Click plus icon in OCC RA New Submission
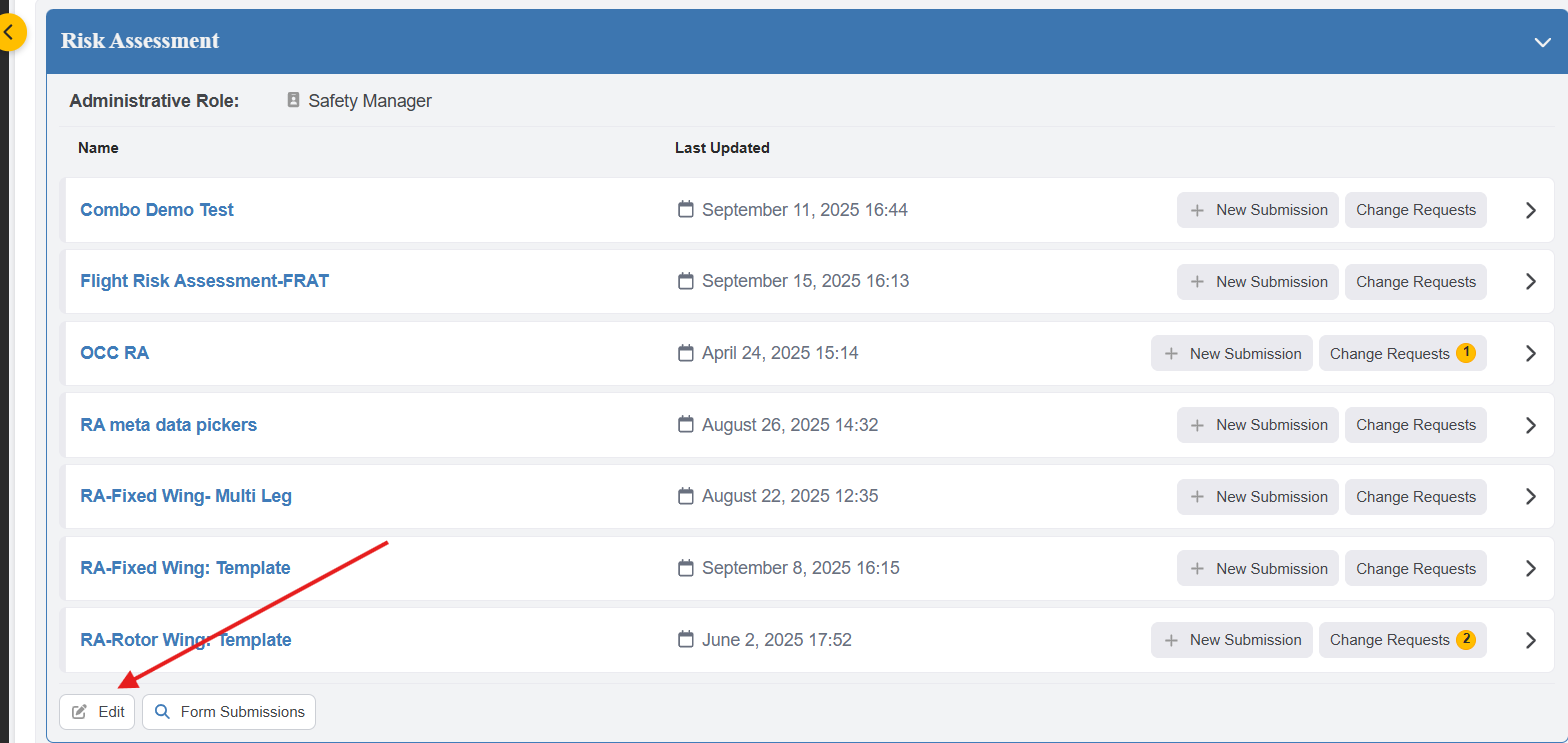The height and width of the screenshot is (743, 1568). [x=1171, y=354]
